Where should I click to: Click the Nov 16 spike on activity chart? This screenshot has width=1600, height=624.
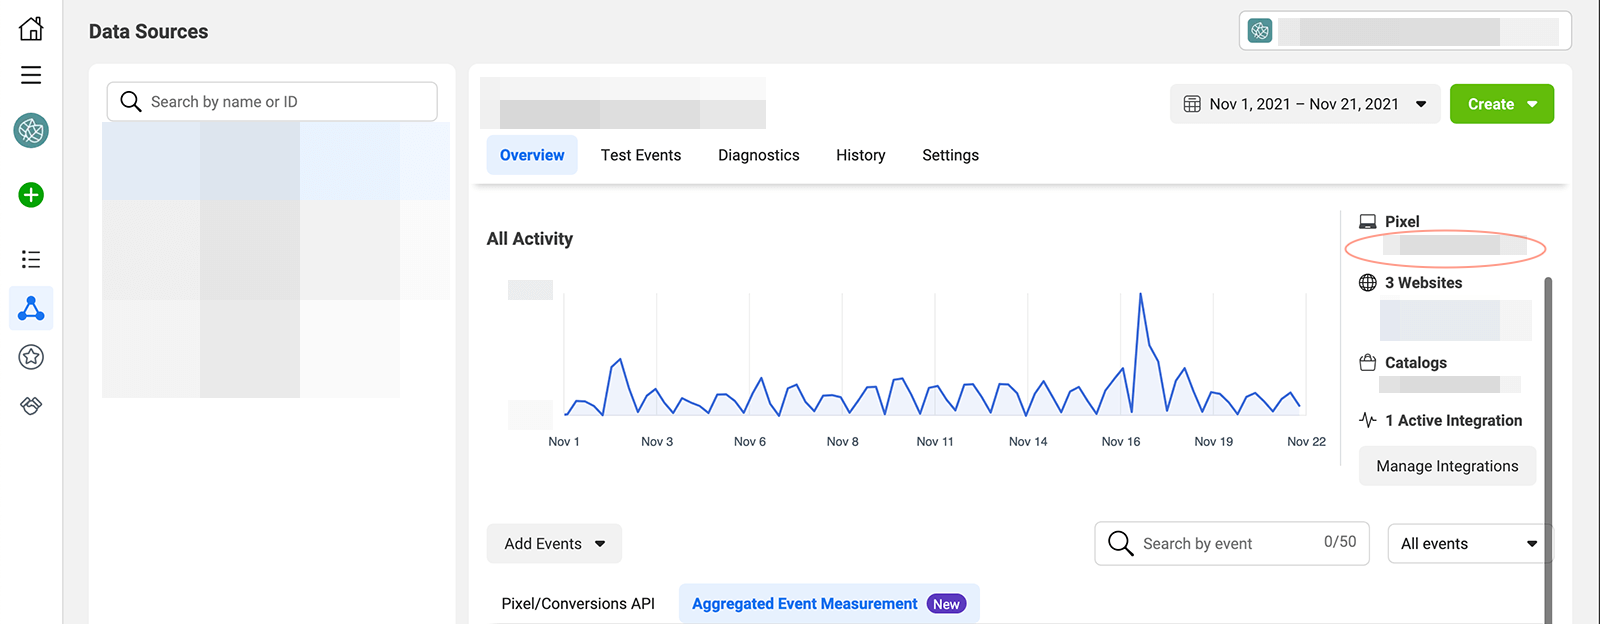coord(1140,294)
